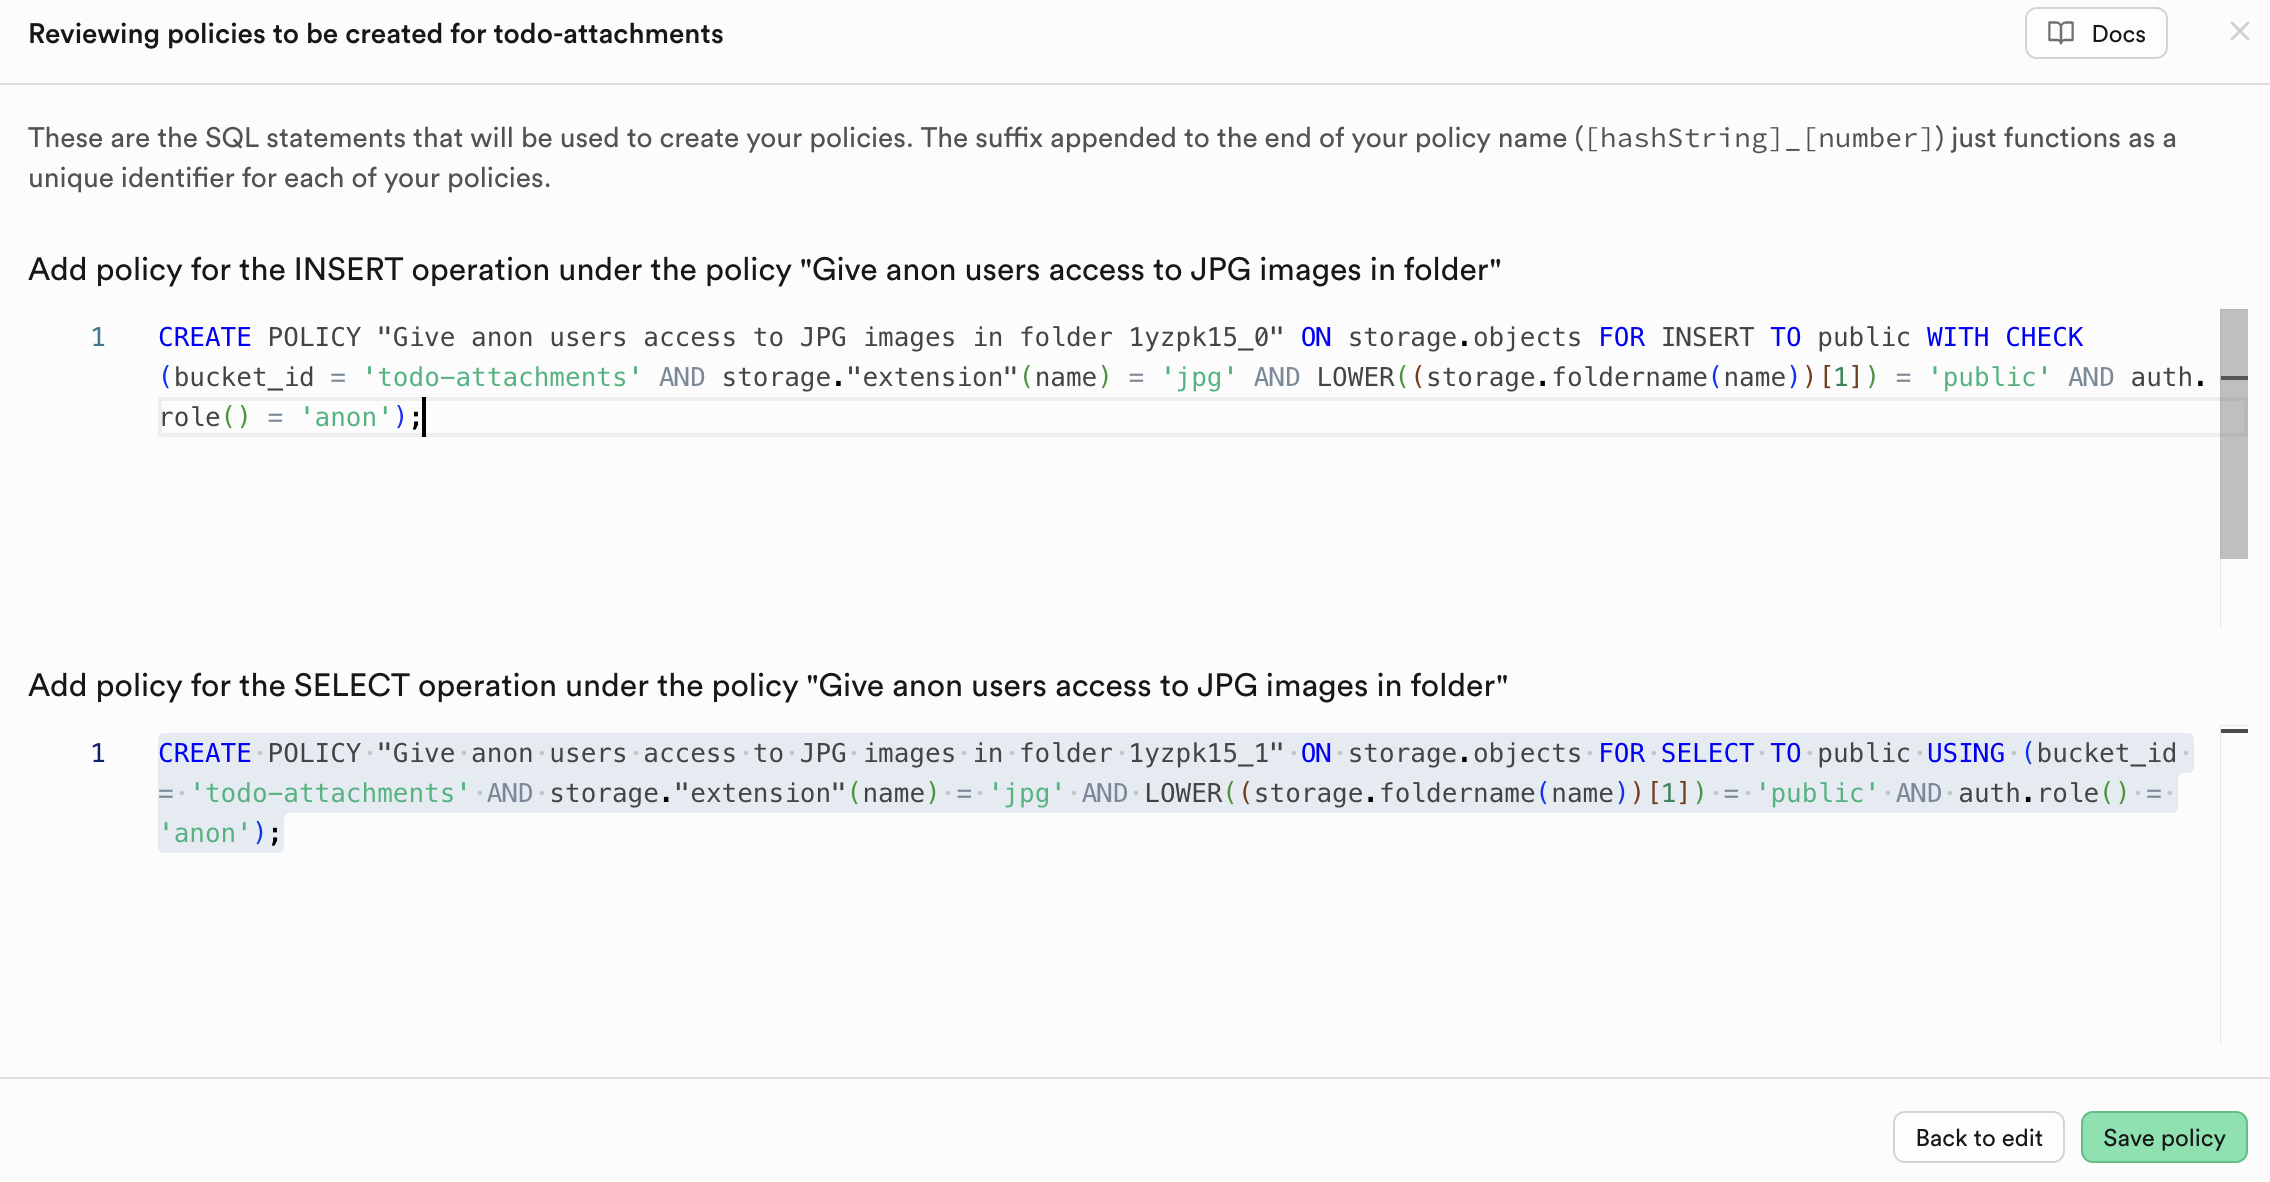Click USING keyword in SELECT statement
This screenshot has width=2270, height=1182.
point(1965,753)
